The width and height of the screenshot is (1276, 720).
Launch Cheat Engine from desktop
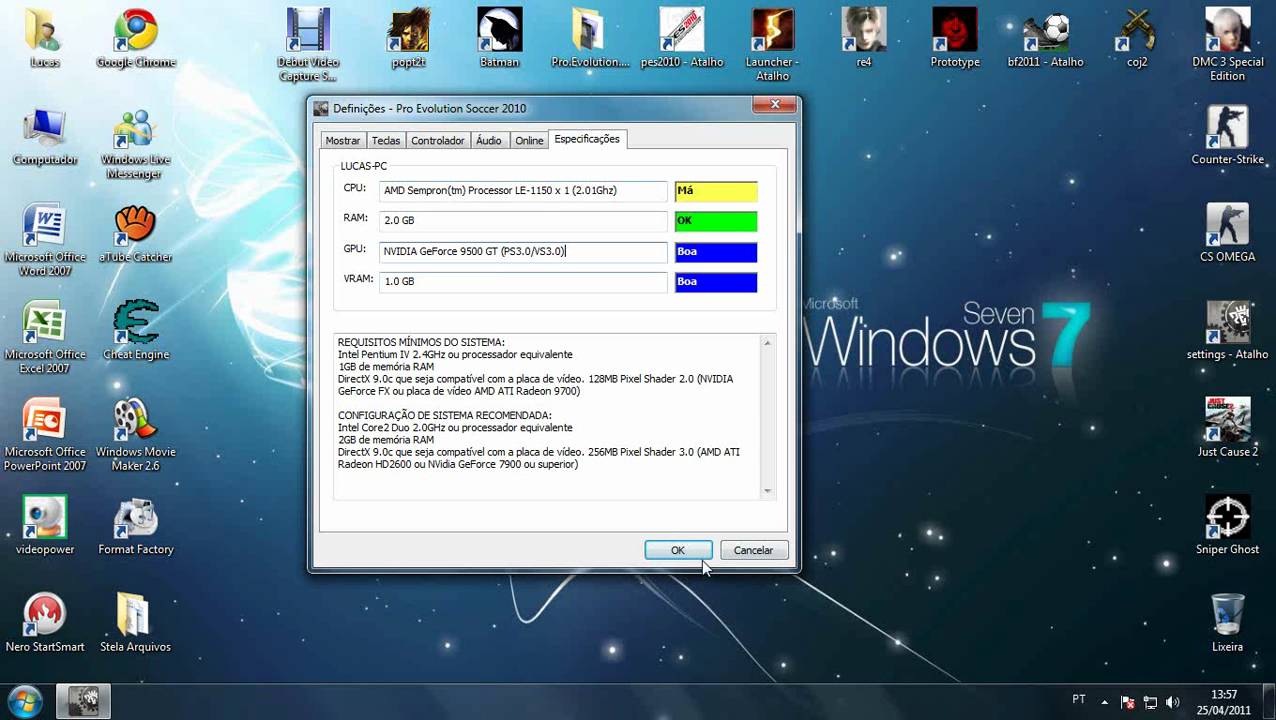click(135, 330)
